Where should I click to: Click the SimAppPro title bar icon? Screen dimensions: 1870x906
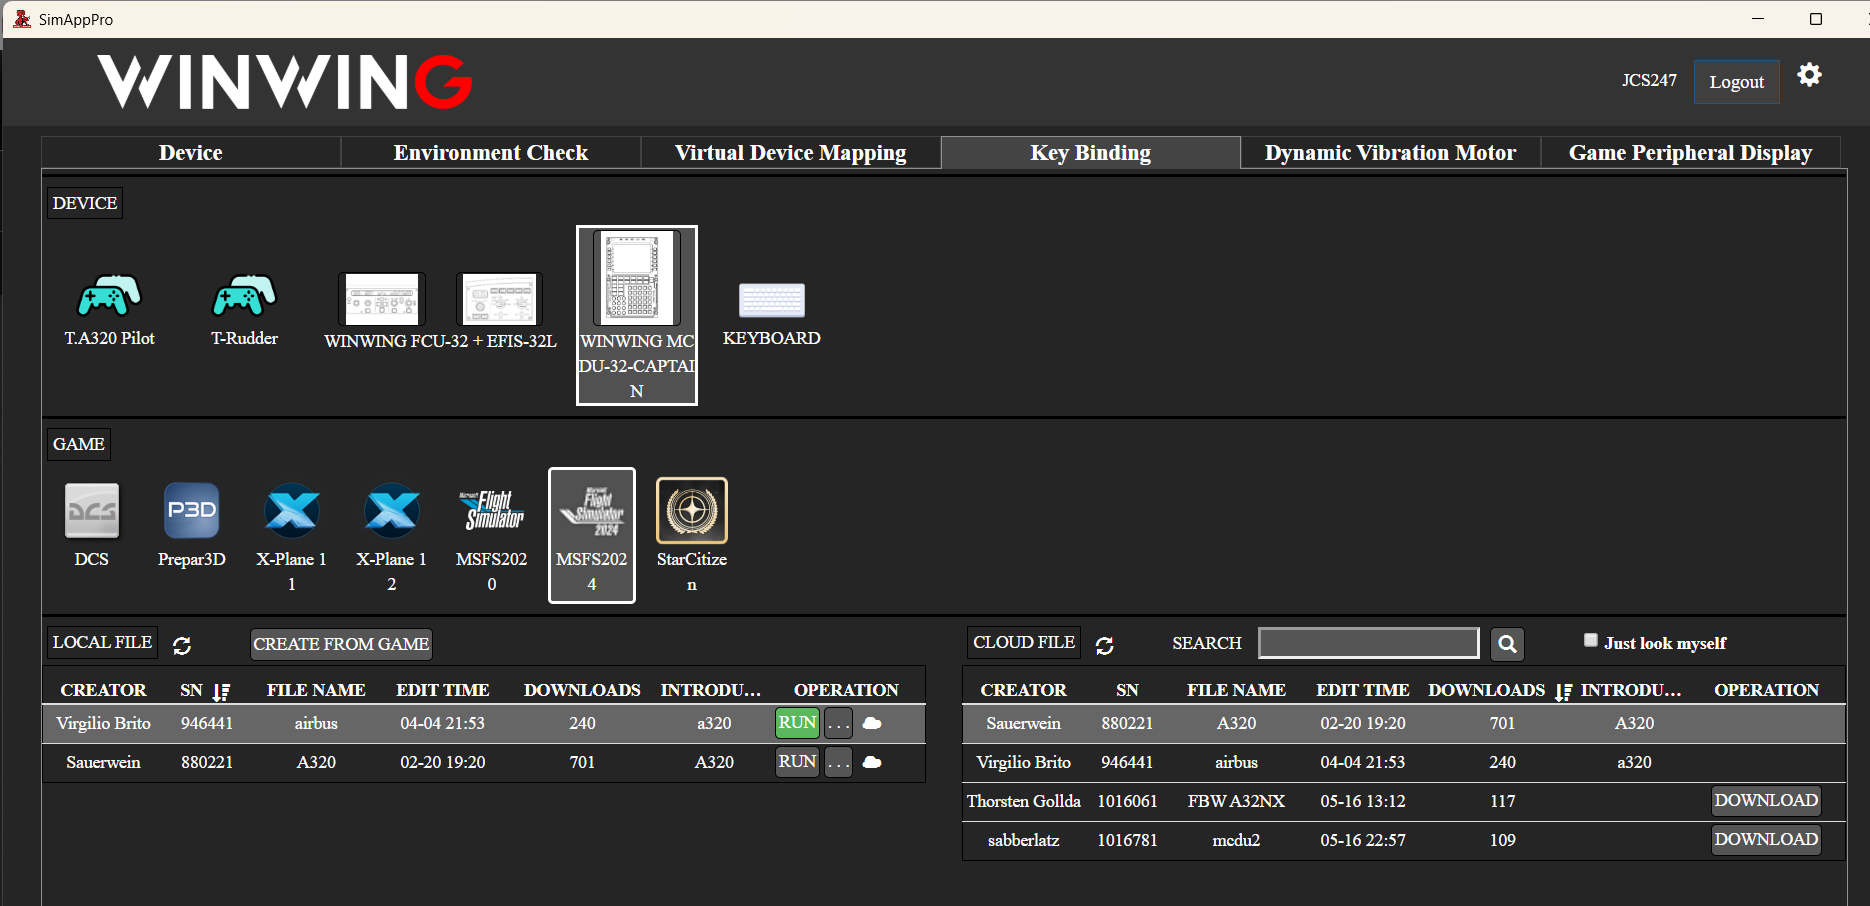(22, 19)
